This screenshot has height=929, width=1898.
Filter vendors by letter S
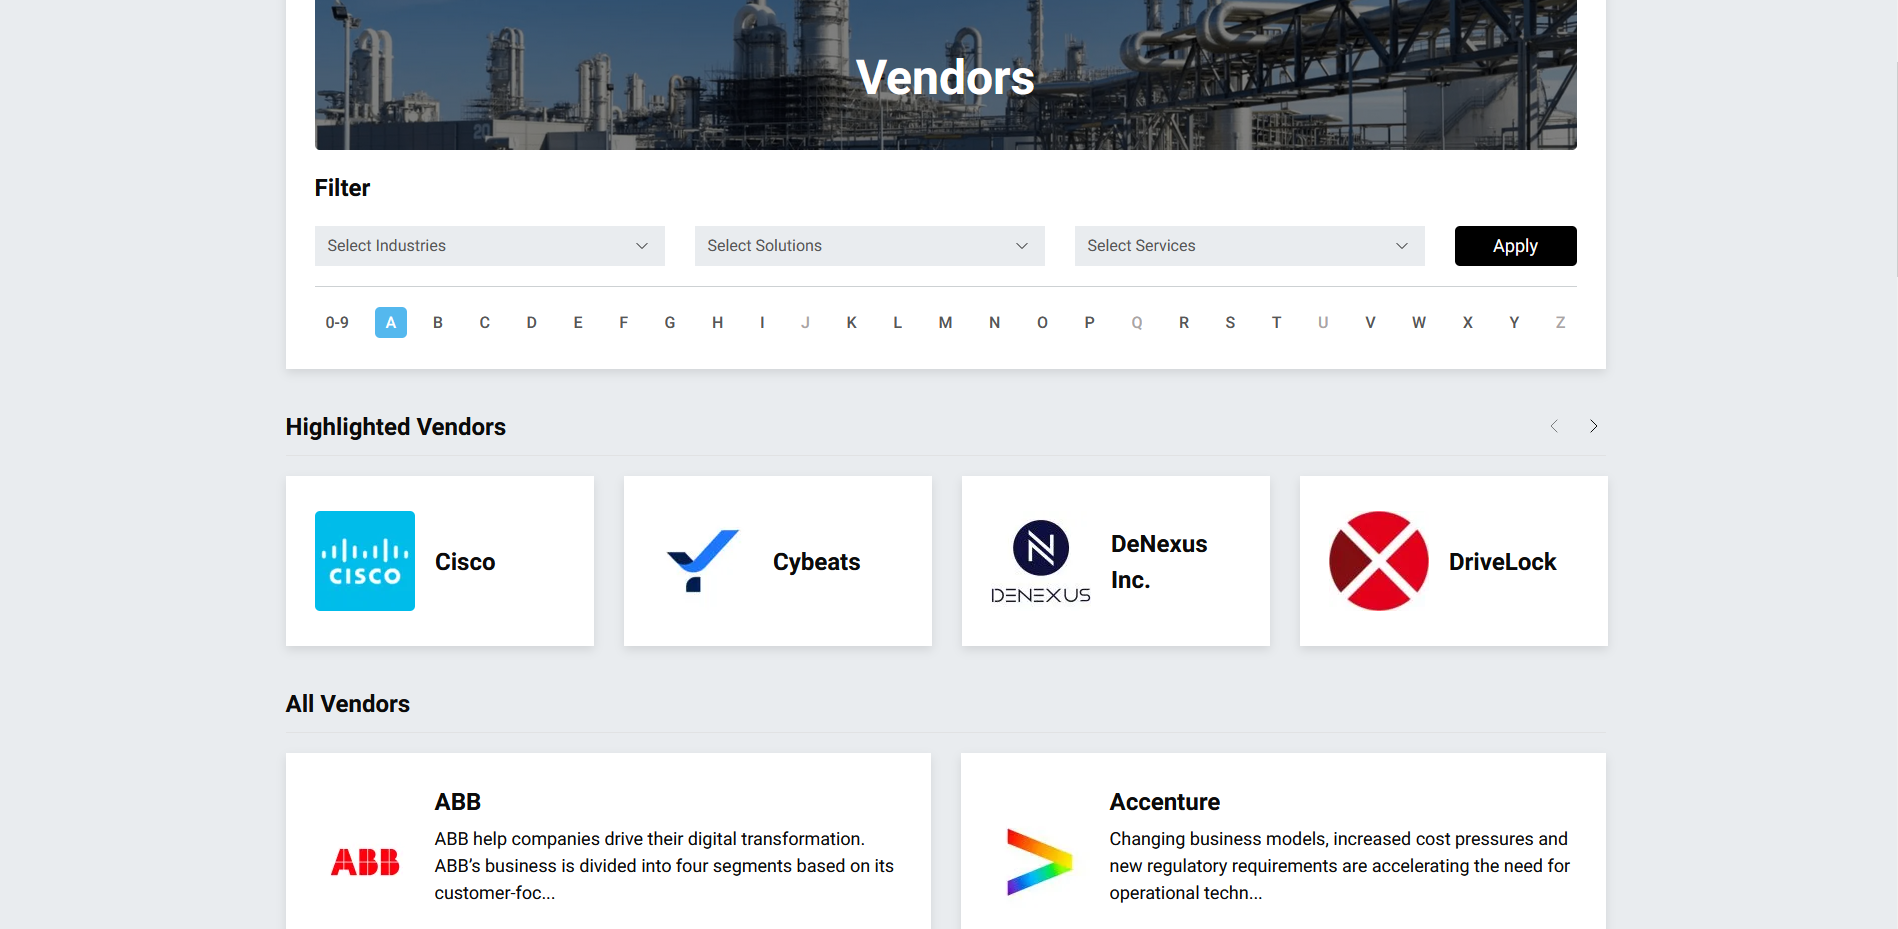pos(1230,322)
